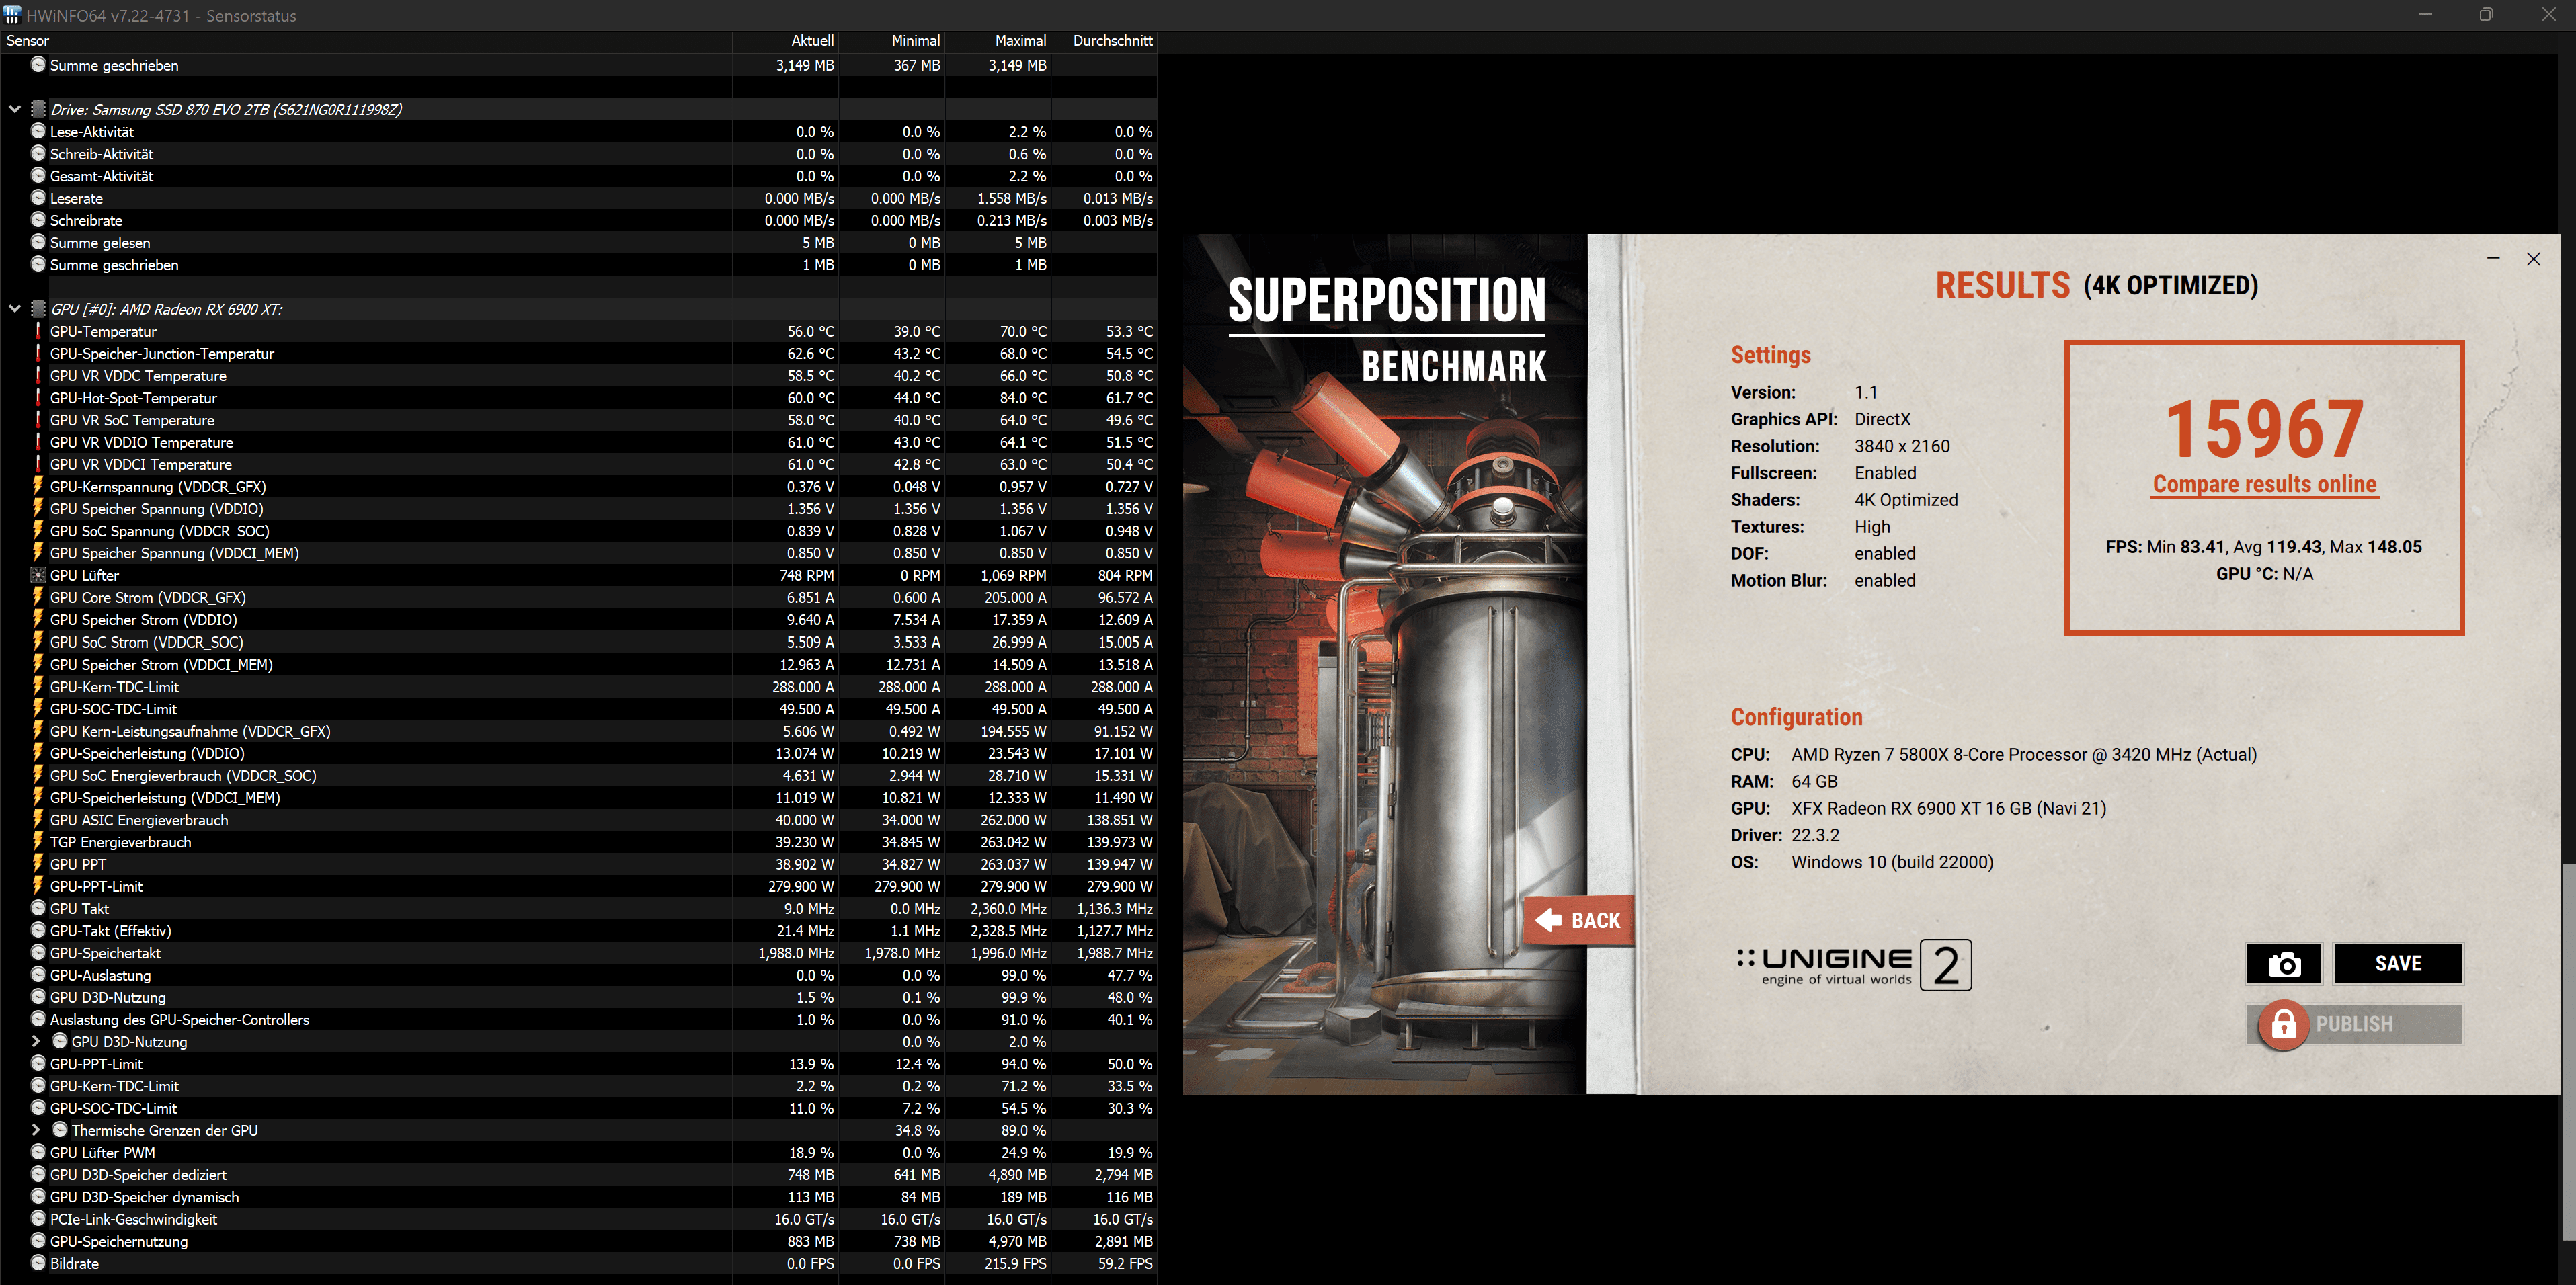Click the HWiNFO64 app icon in the title bar
Image resolution: width=2576 pixels, height=1285 pixels.
[12, 15]
